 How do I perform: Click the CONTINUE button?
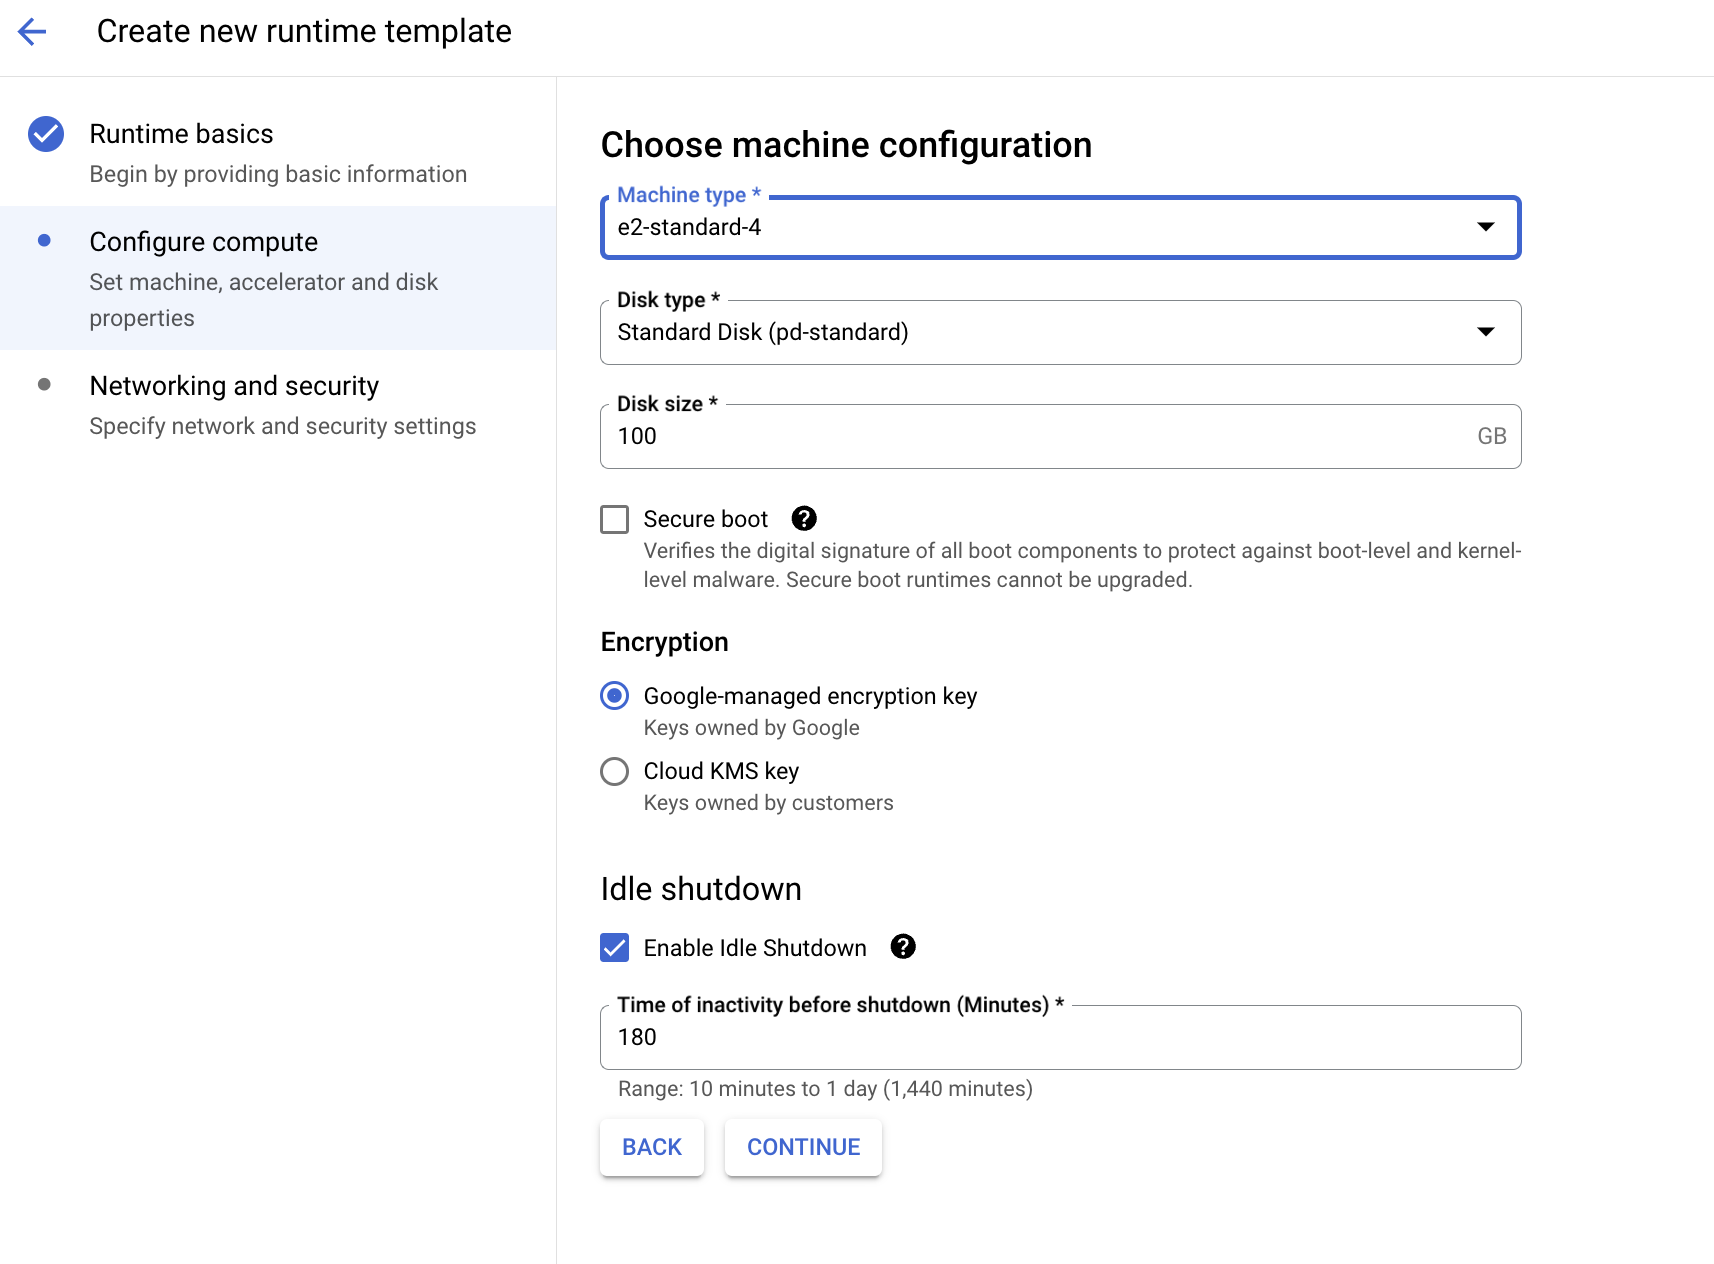803,1147
